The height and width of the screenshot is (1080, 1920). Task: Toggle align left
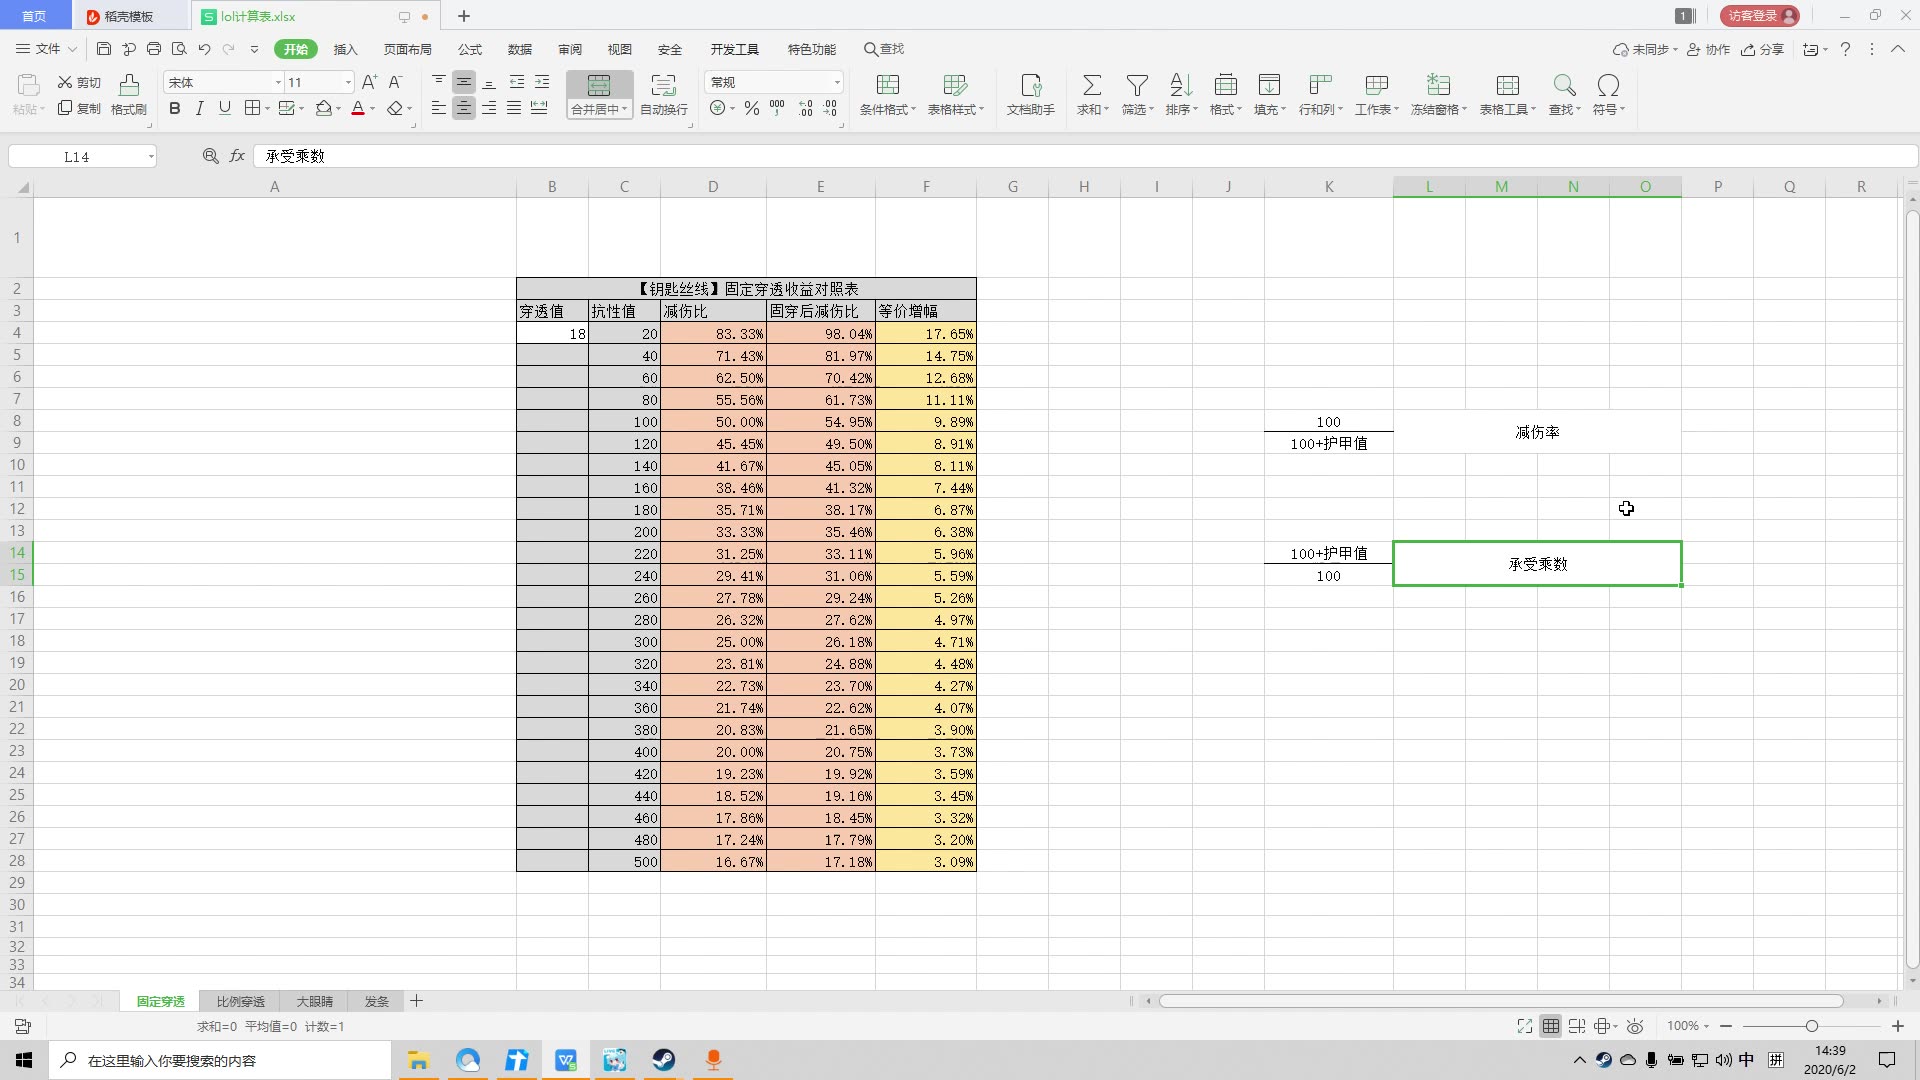(x=439, y=108)
